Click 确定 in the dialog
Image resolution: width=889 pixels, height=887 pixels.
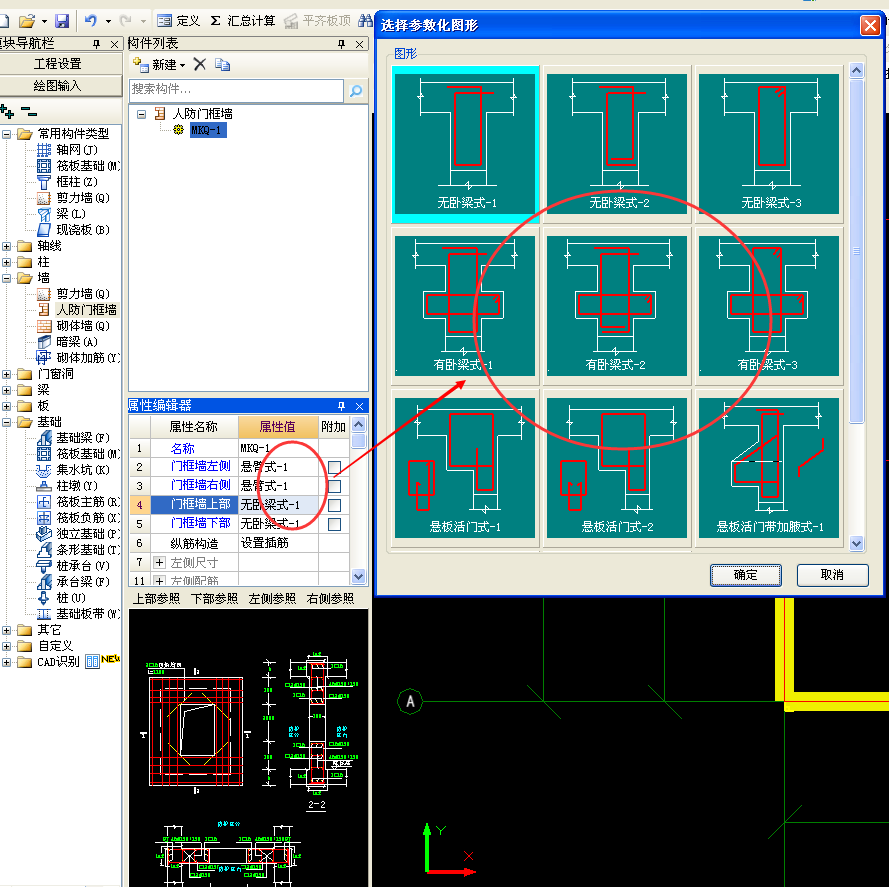pos(746,575)
